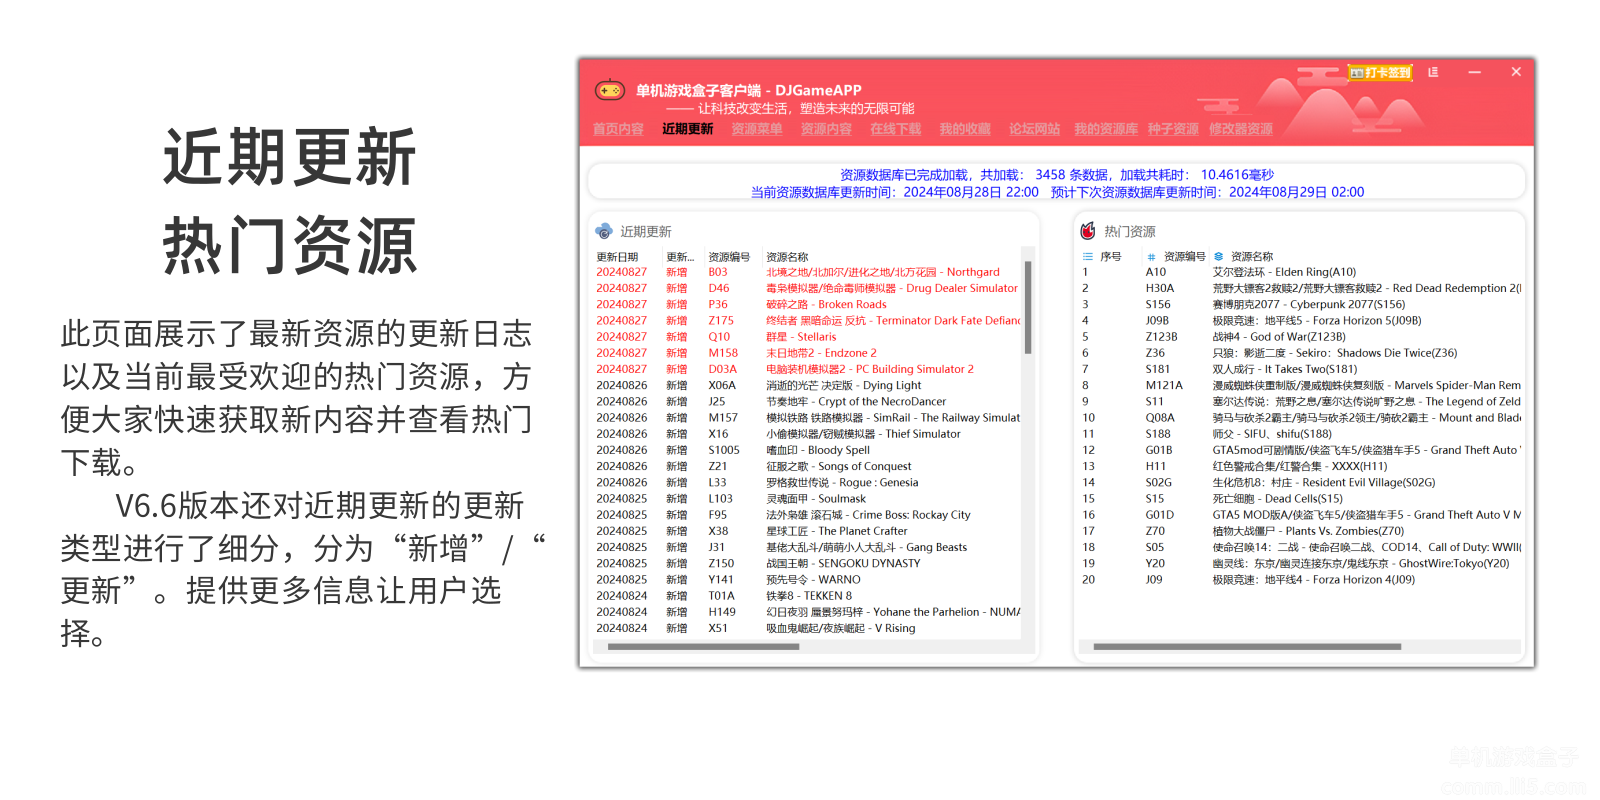Viewport: 1600px width, 800px height.
Task: Select the Songs of Conquest row
Action: click(808, 466)
